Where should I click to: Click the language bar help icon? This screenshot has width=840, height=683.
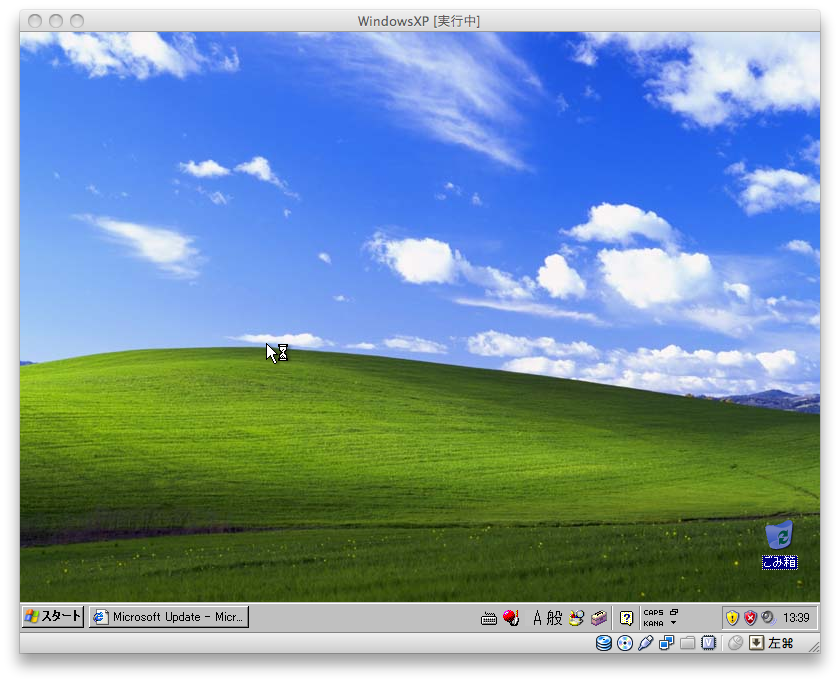(x=626, y=618)
